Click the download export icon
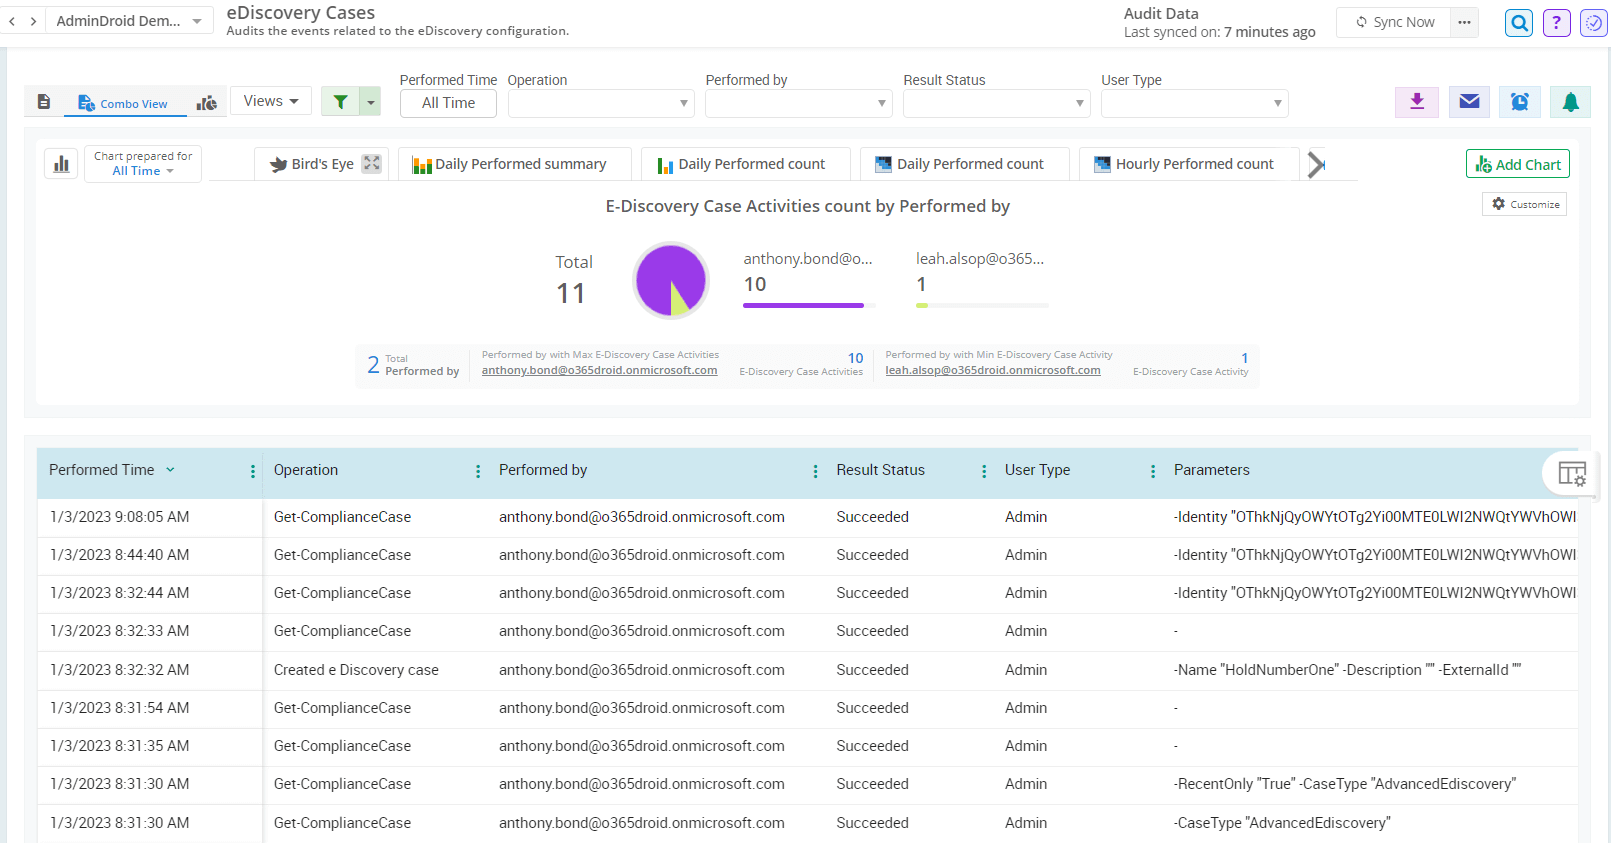Viewport: 1611px width, 843px height. tap(1416, 102)
